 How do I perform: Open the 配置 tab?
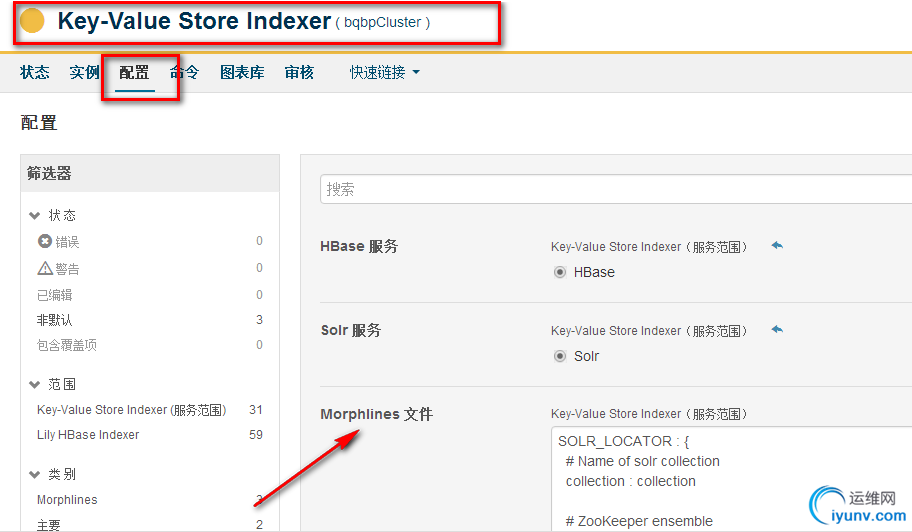coord(134,72)
